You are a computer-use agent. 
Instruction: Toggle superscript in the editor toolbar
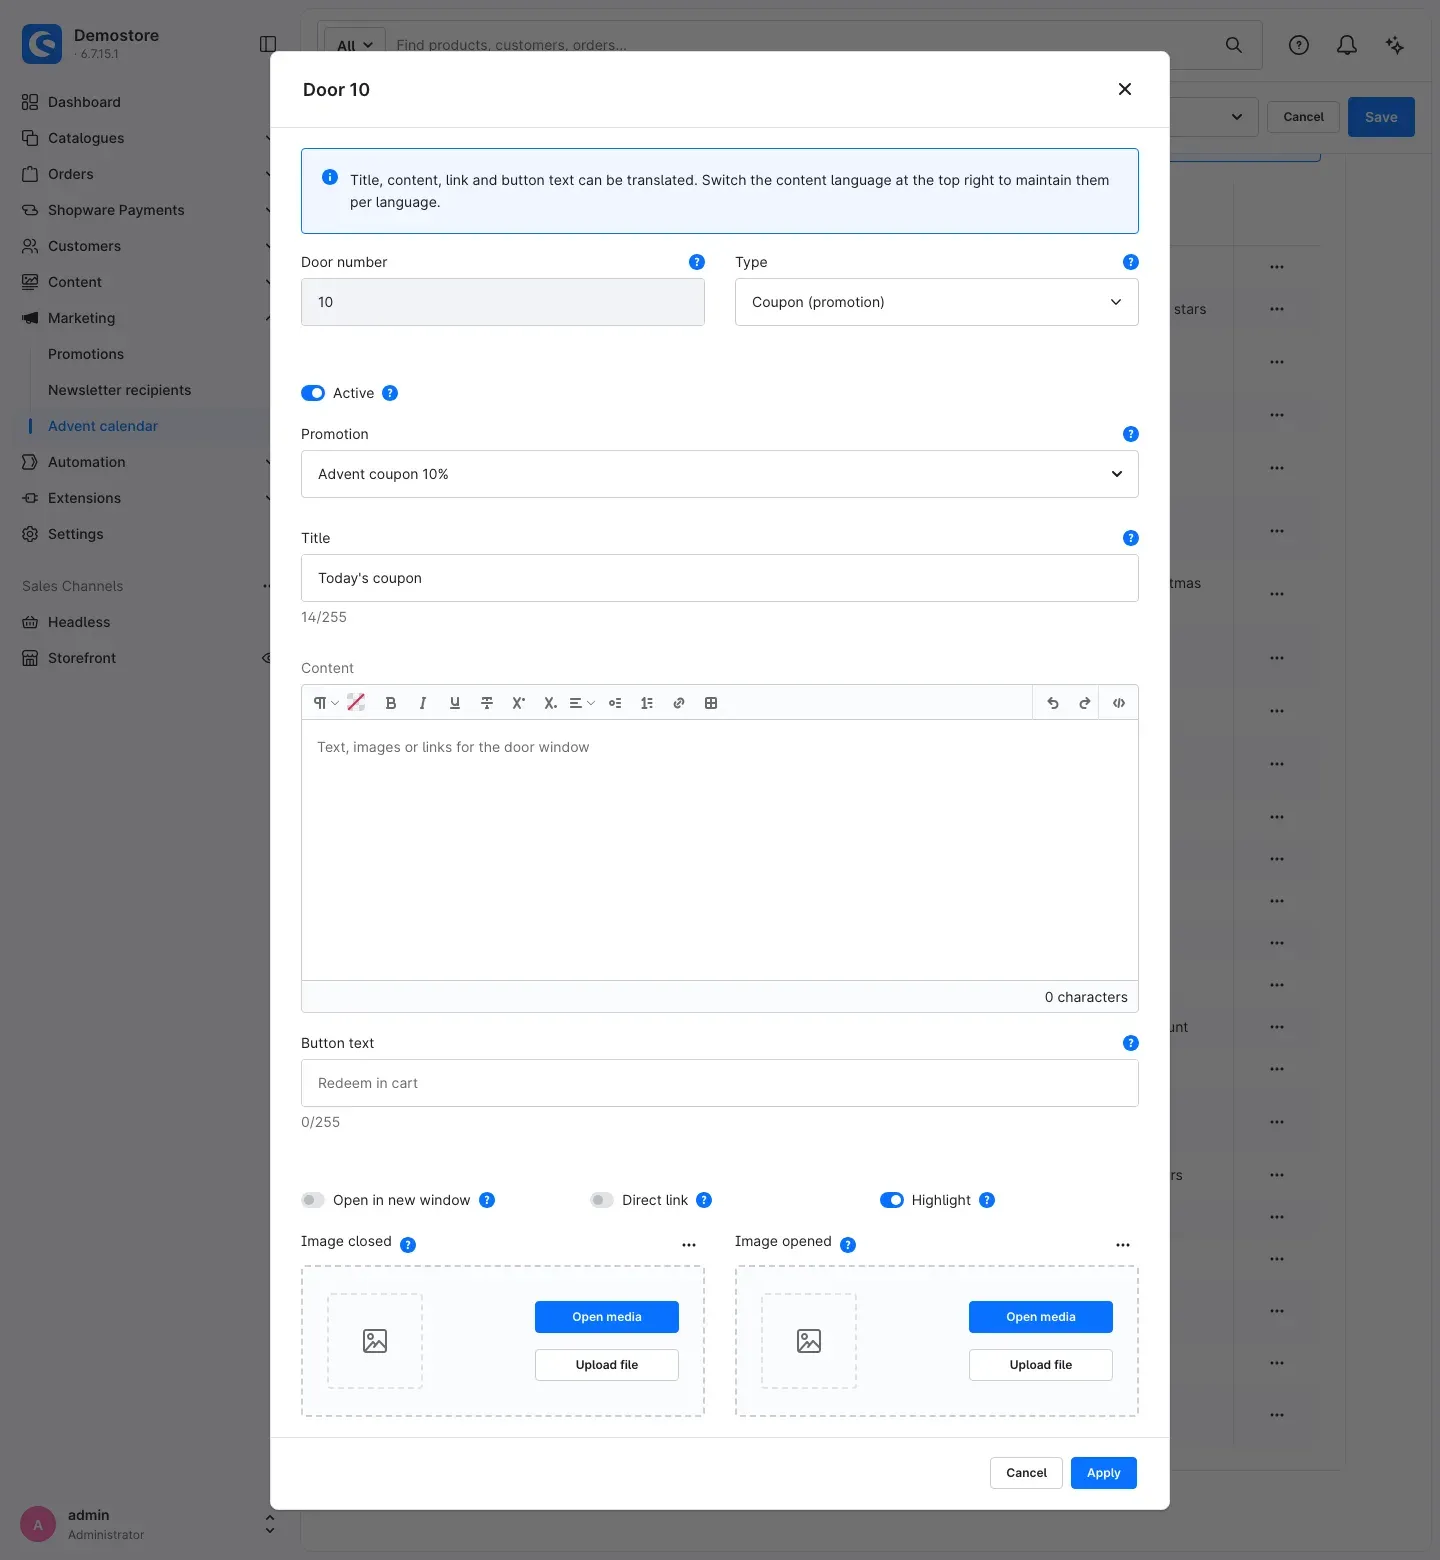click(519, 703)
